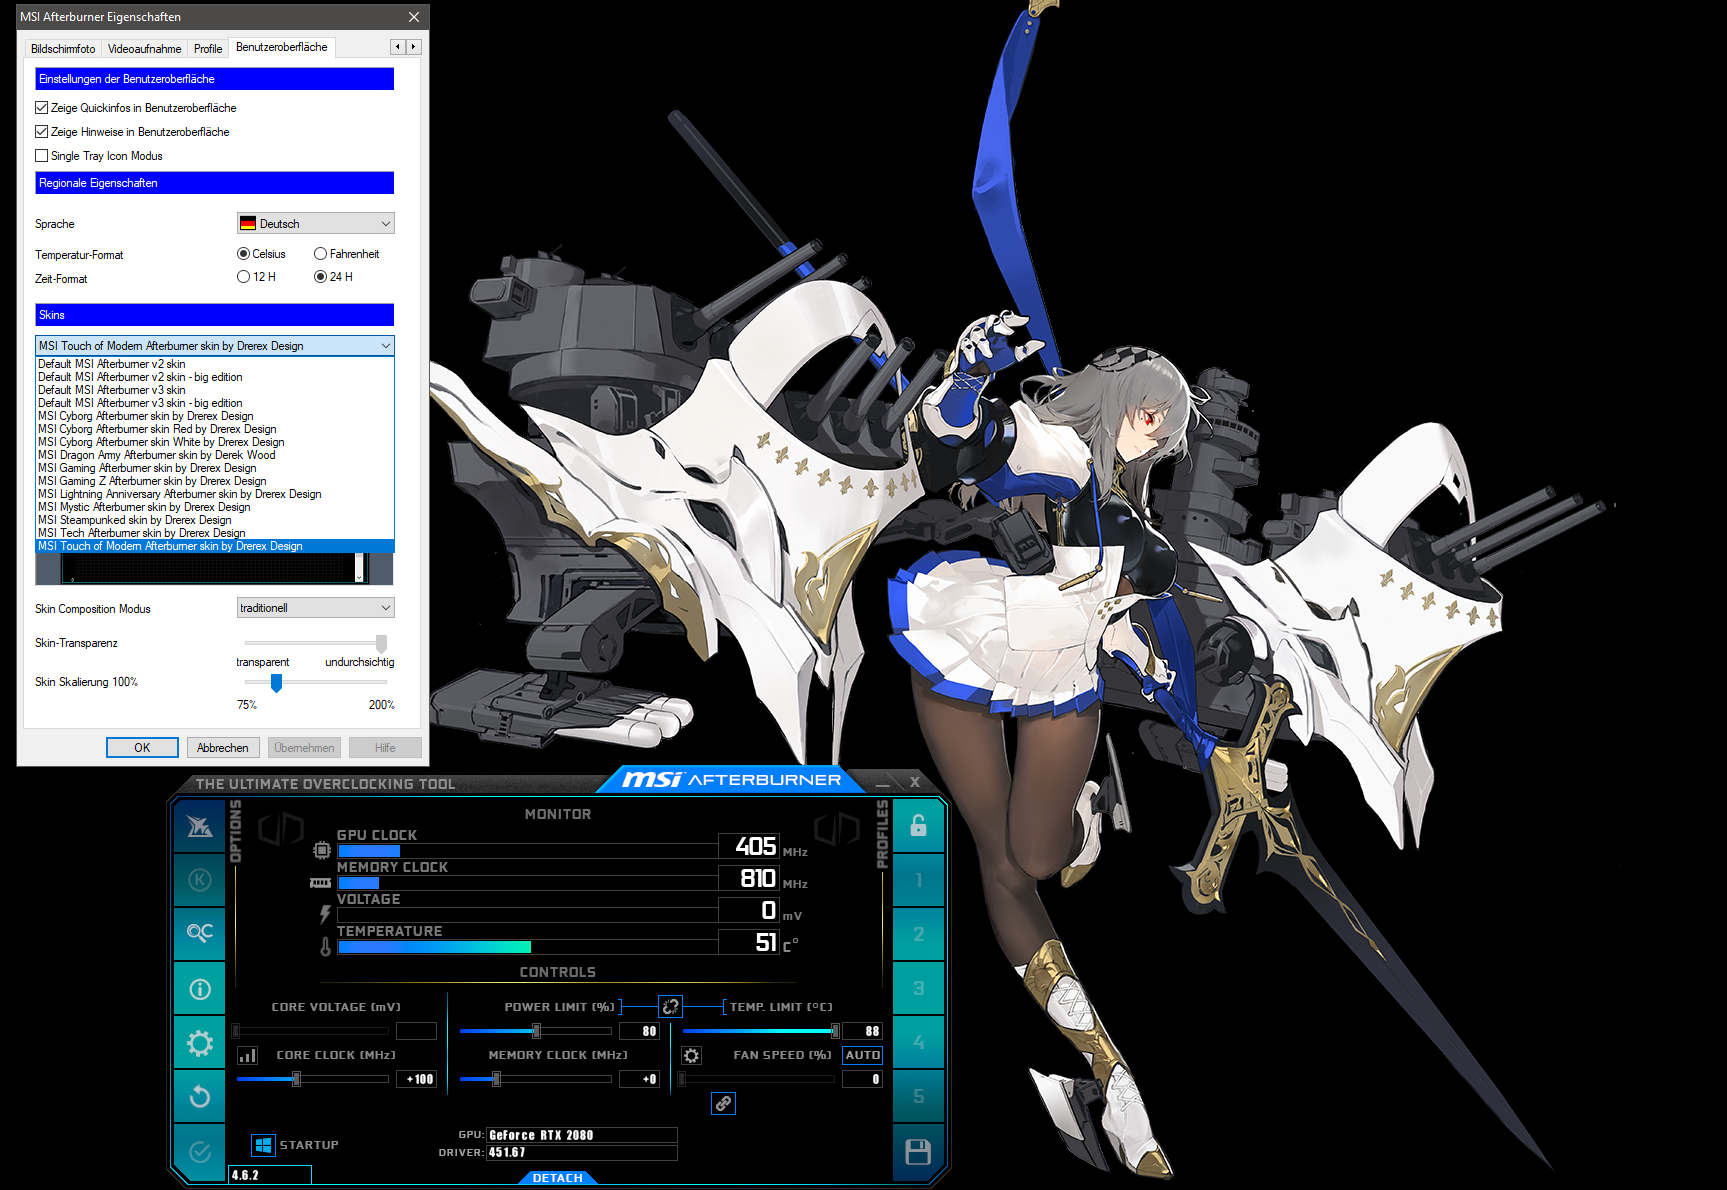Viewport: 1727px width, 1190px height.
Task: Click the Temp Limit value field showing 88
Action: 862,1031
